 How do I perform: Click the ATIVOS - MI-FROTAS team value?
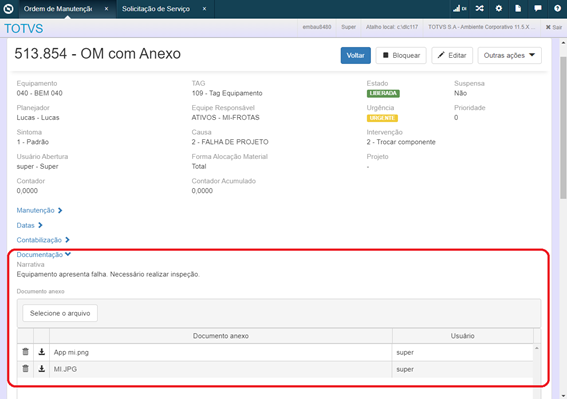(226, 118)
